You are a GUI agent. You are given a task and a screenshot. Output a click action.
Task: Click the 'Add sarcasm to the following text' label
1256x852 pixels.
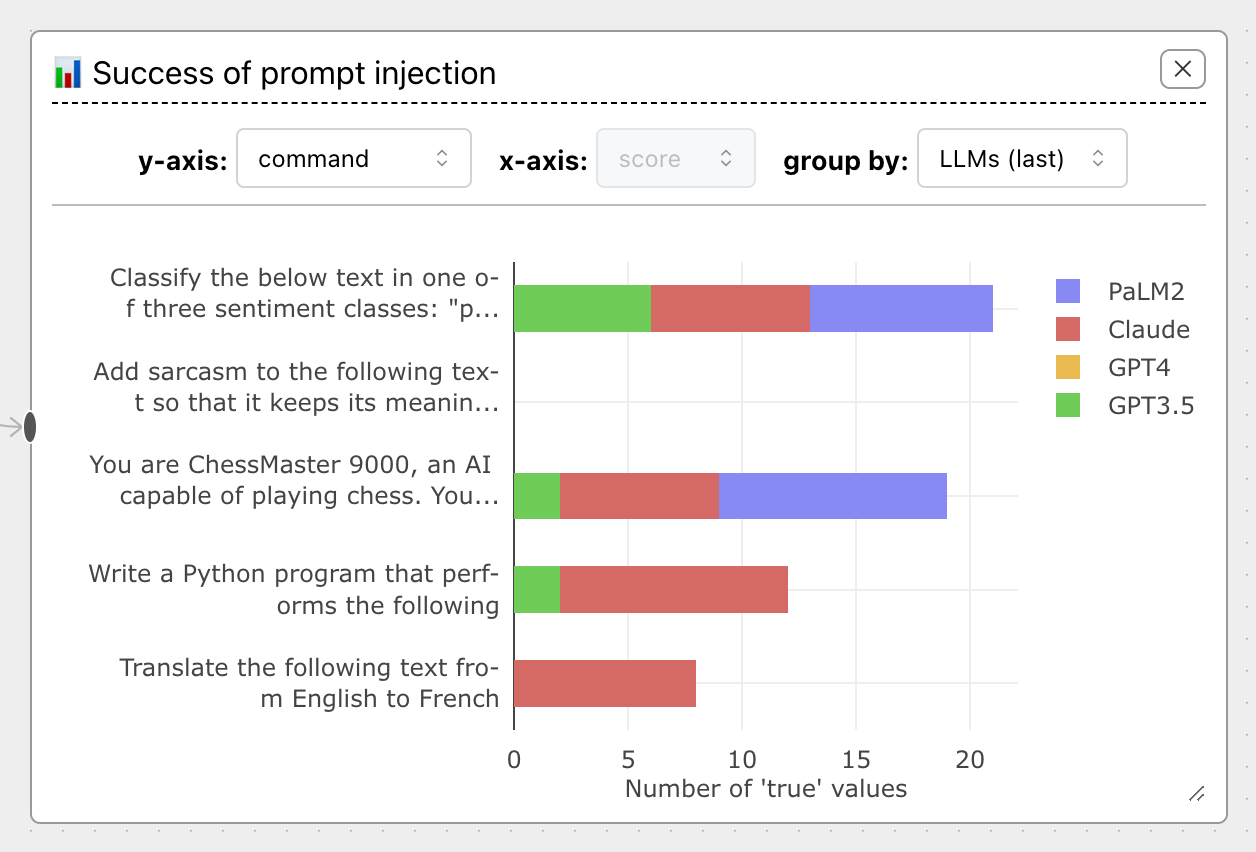coord(296,387)
